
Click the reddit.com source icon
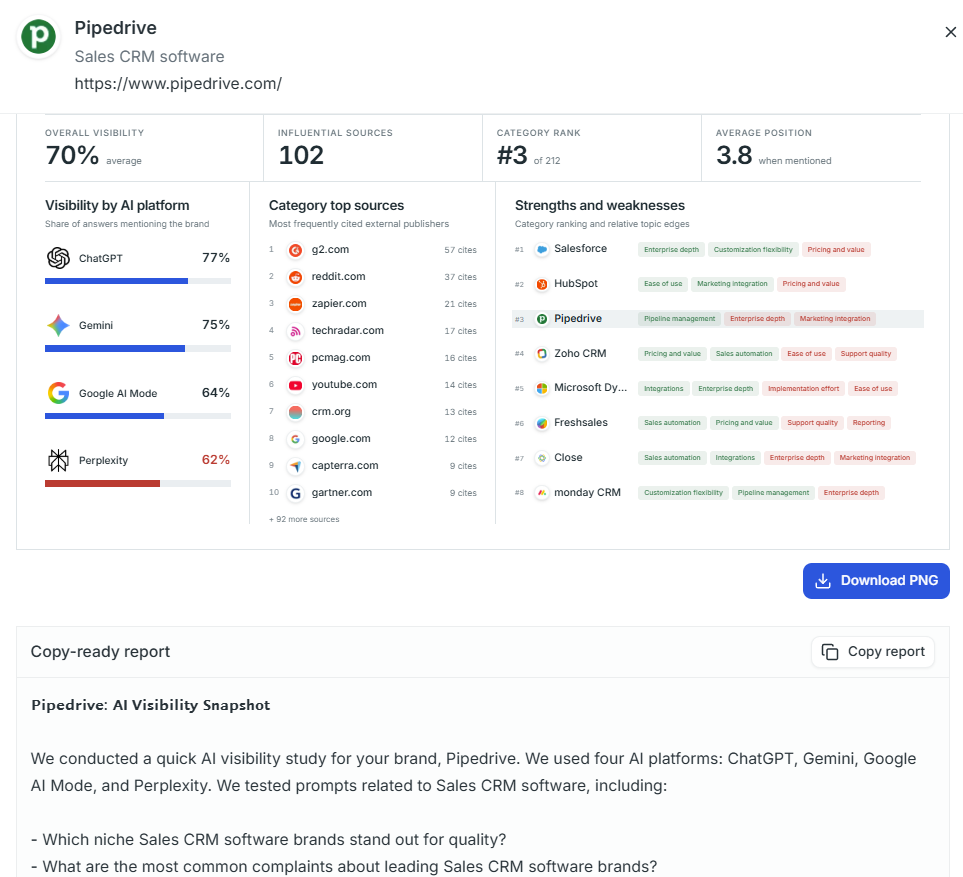[x=295, y=277]
